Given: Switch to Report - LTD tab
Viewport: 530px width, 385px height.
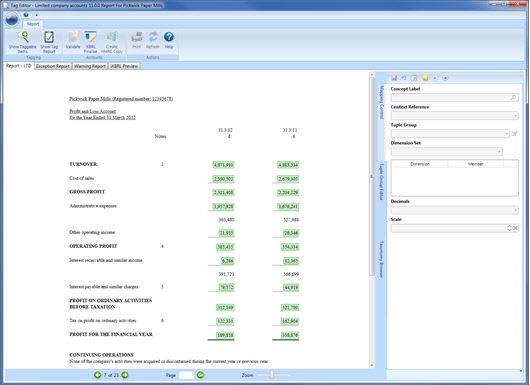Looking at the screenshot, I should click(x=19, y=66).
